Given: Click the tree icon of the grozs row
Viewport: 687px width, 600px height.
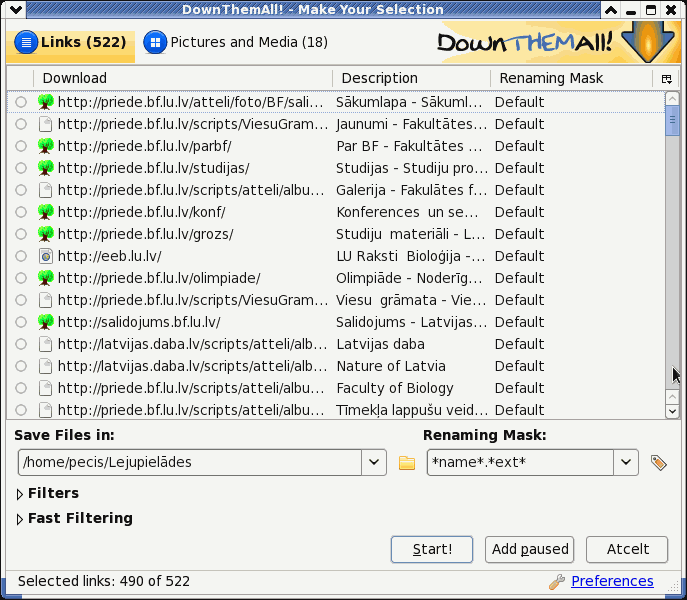Looking at the screenshot, I should [46, 234].
